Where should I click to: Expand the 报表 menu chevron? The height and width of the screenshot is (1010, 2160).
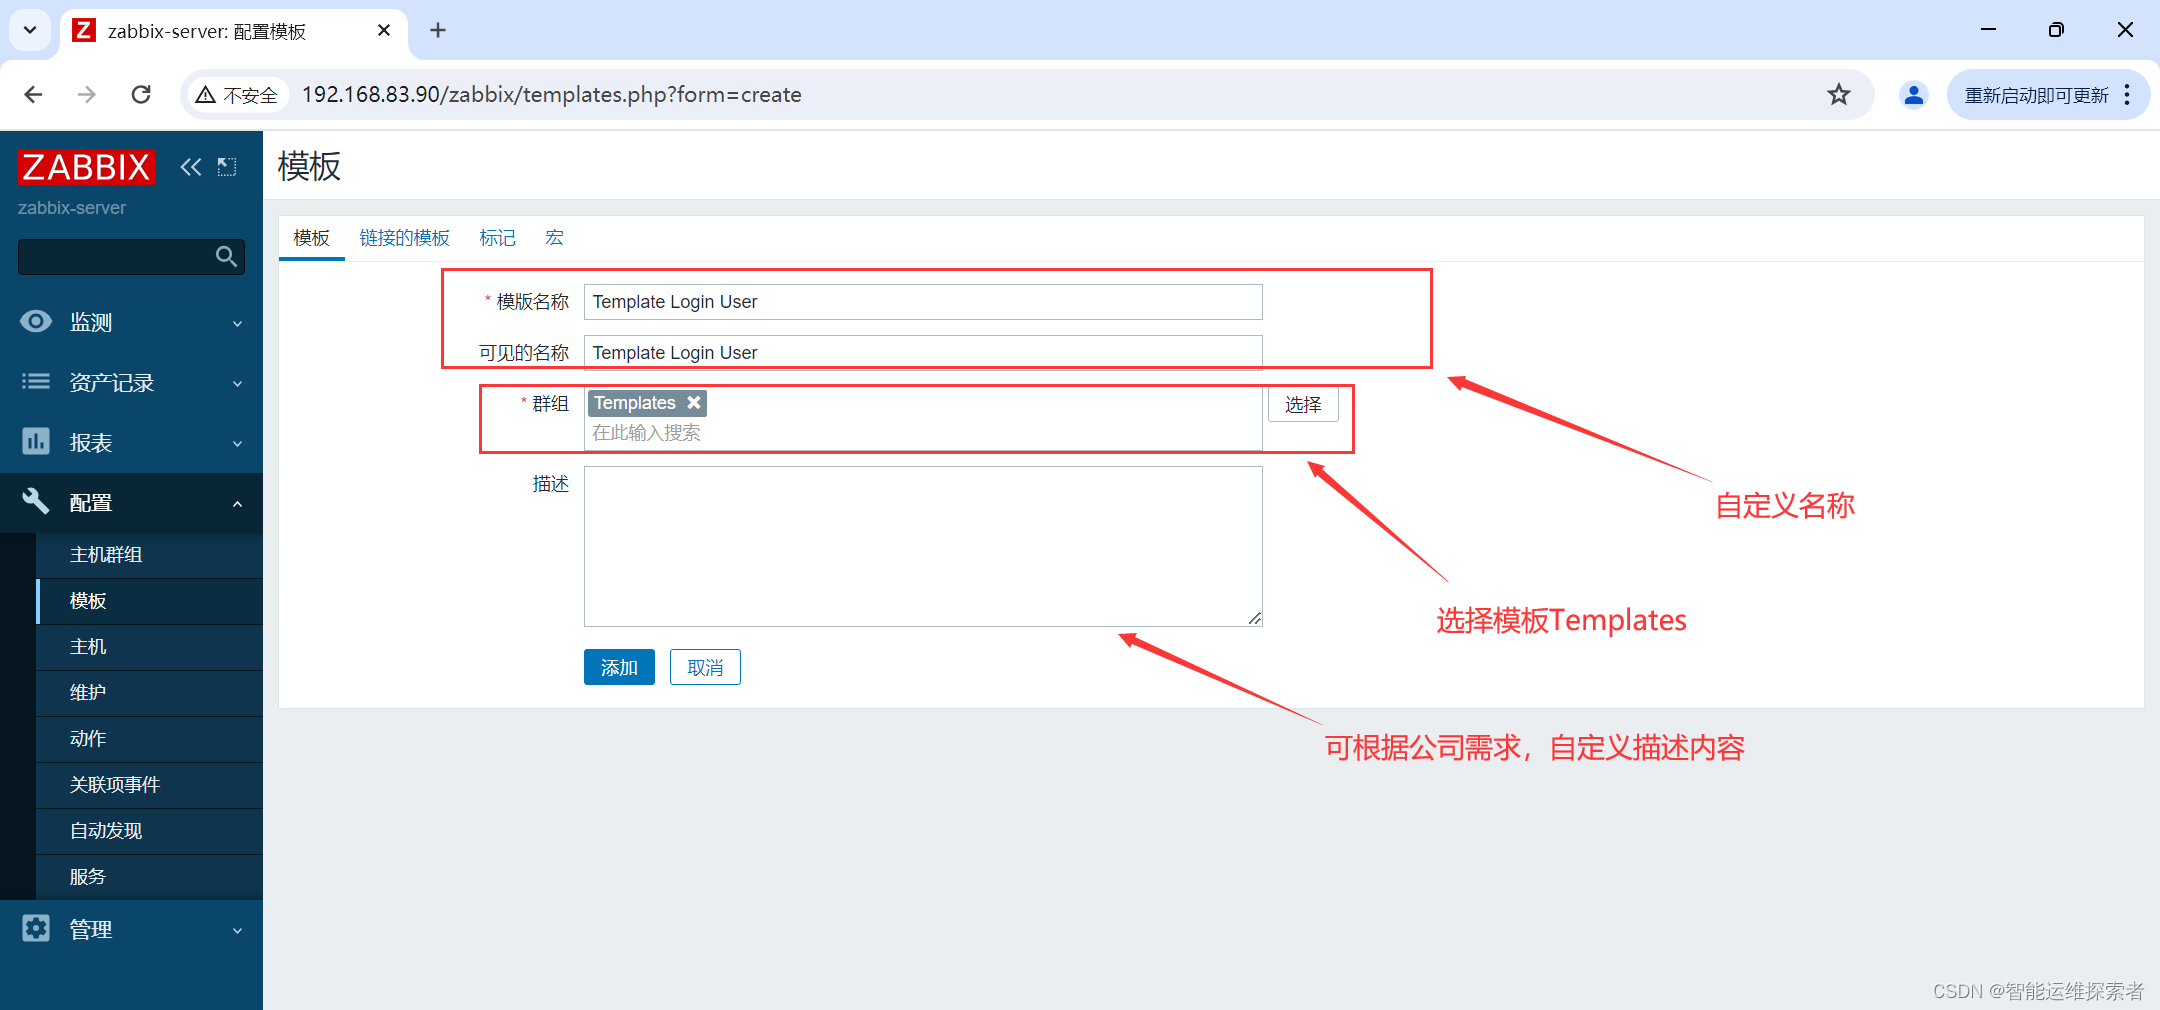click(237, 443)
